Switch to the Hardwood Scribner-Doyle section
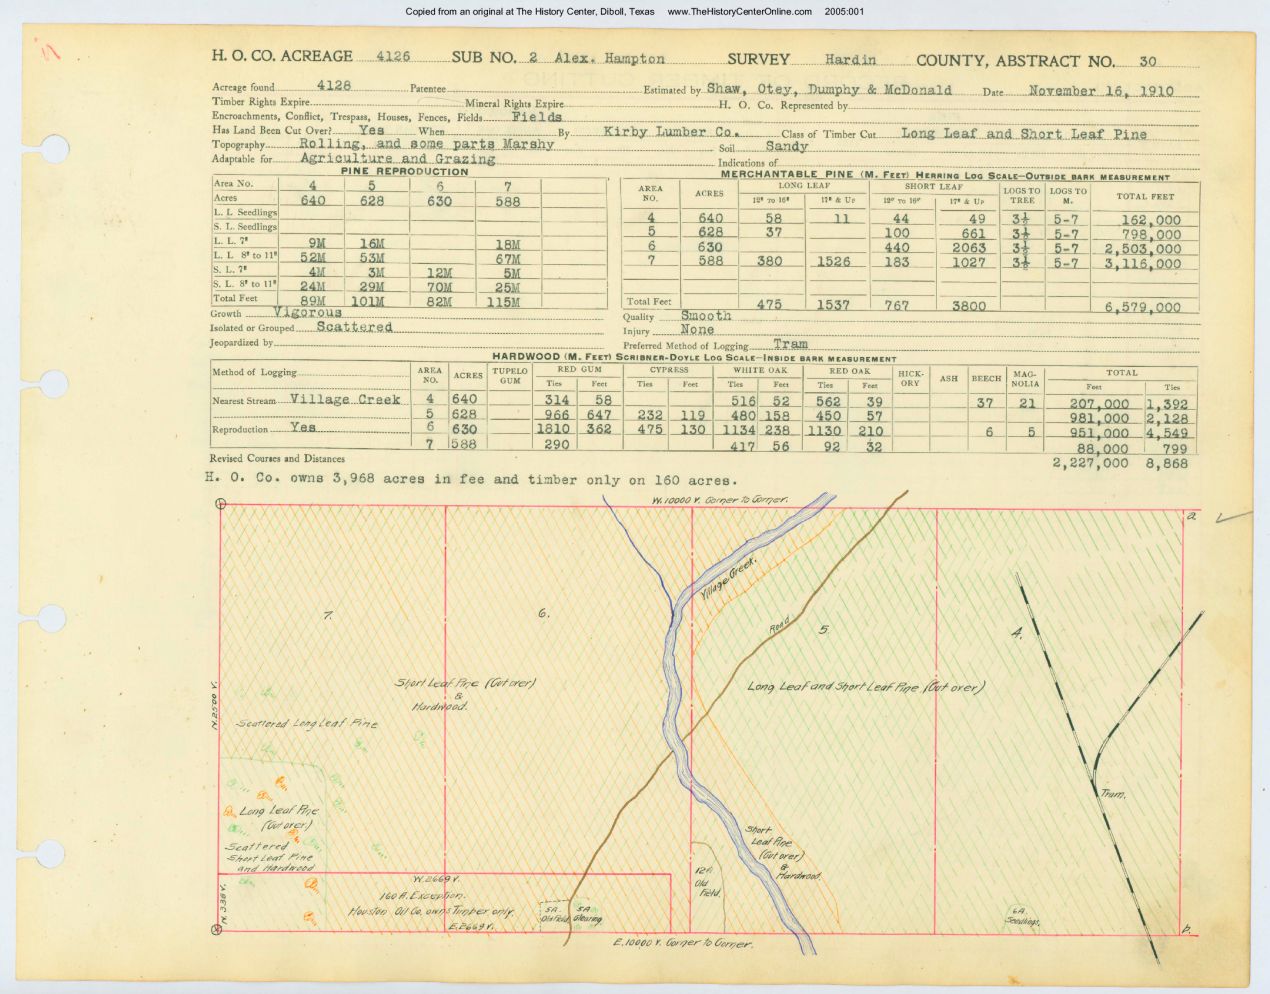Image resolution: width=1270 pixels, height=994 pixels. [690, 357]
